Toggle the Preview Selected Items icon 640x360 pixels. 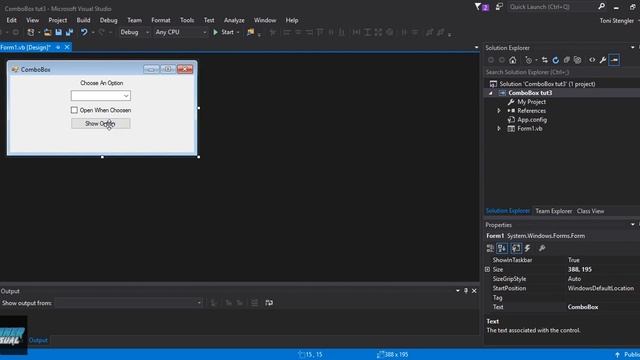pyautogui.click(x=614, y=60)
